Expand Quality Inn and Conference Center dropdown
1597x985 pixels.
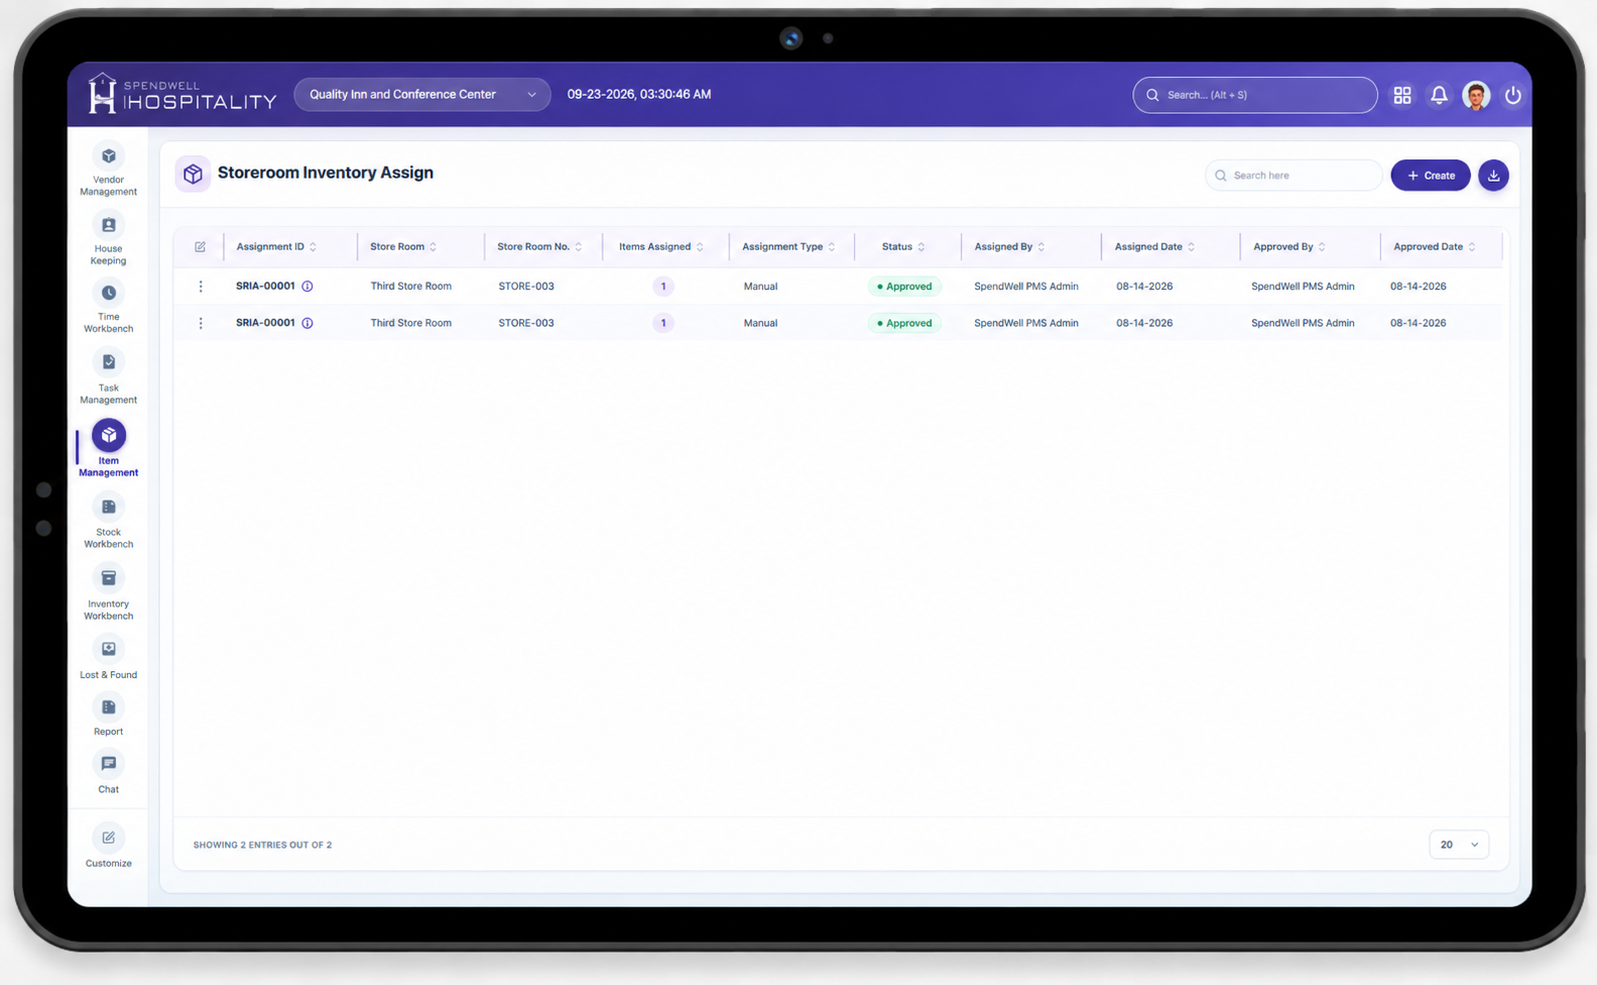422,94
